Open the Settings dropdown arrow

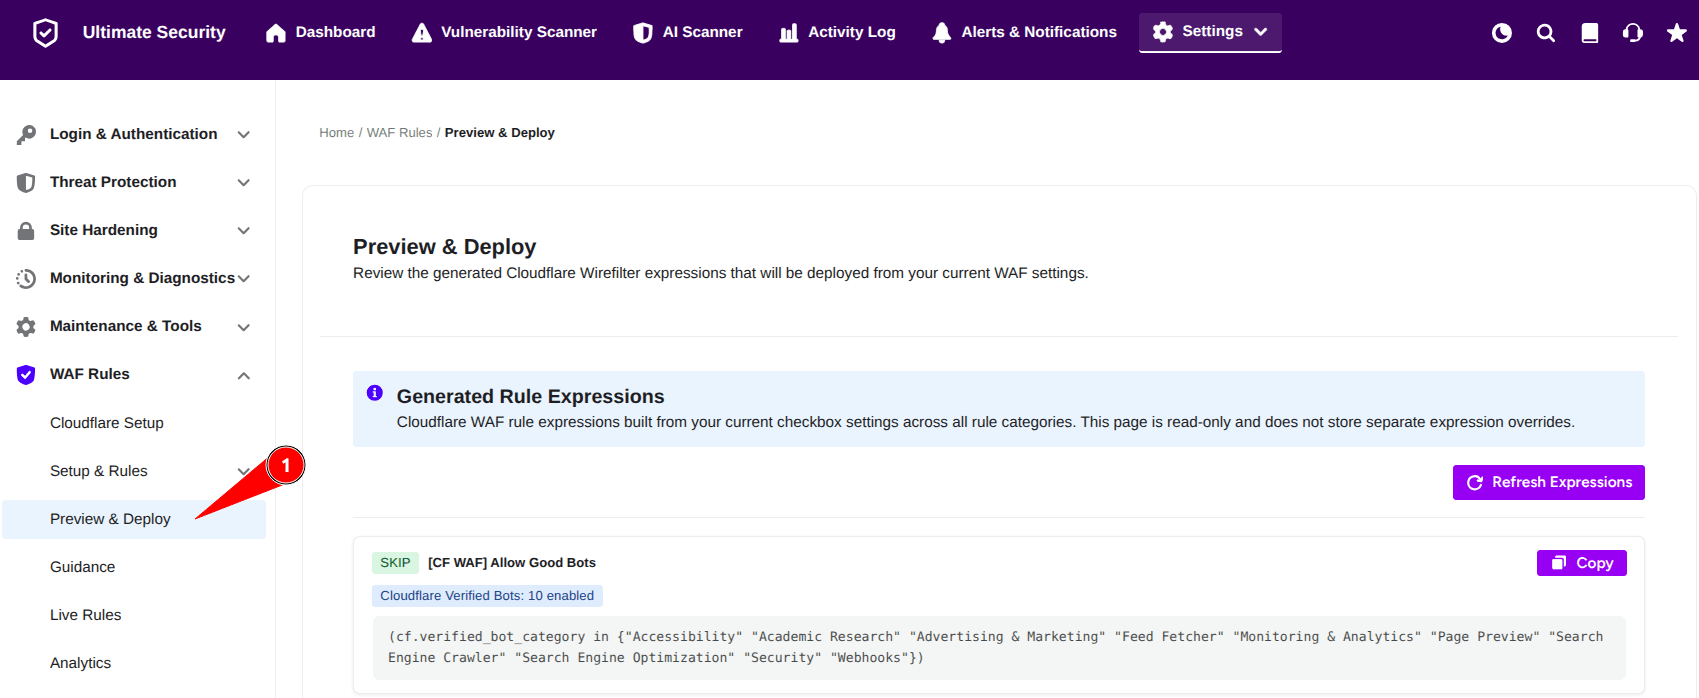[1261, 32]
